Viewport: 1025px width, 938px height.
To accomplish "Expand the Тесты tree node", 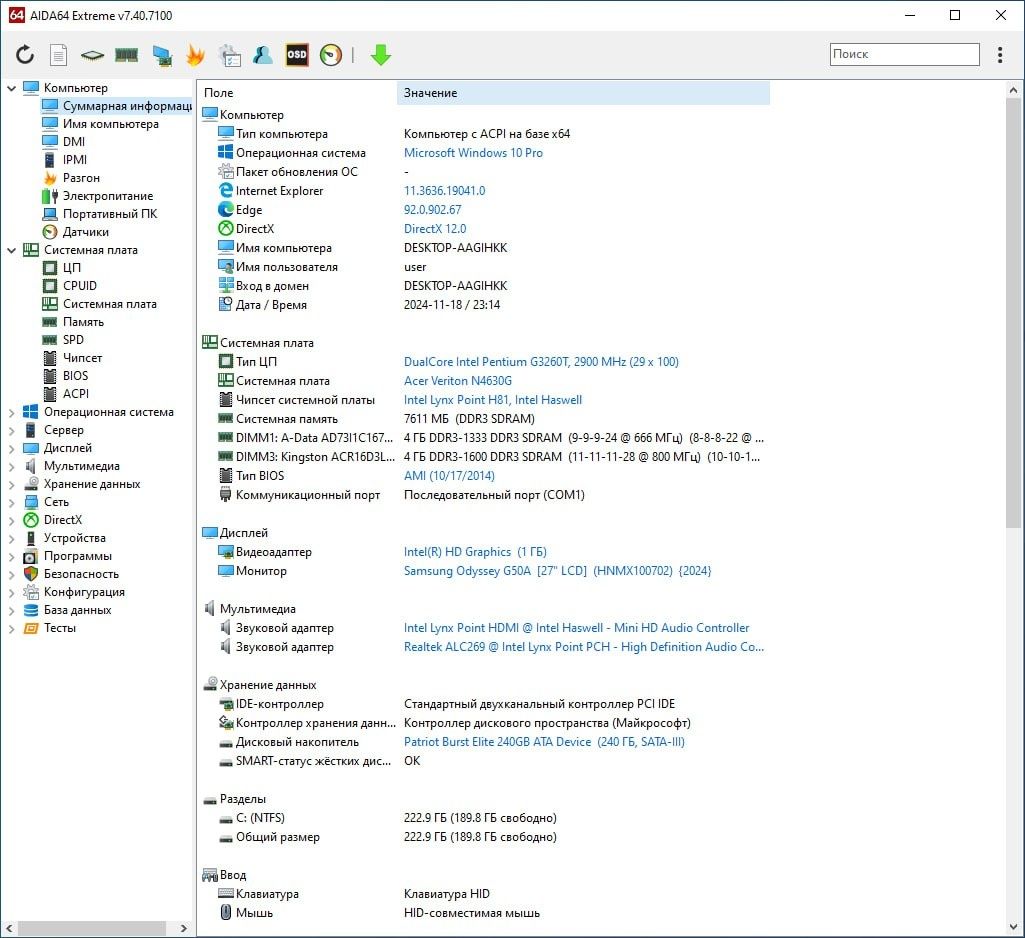I will tap(11, 628).
